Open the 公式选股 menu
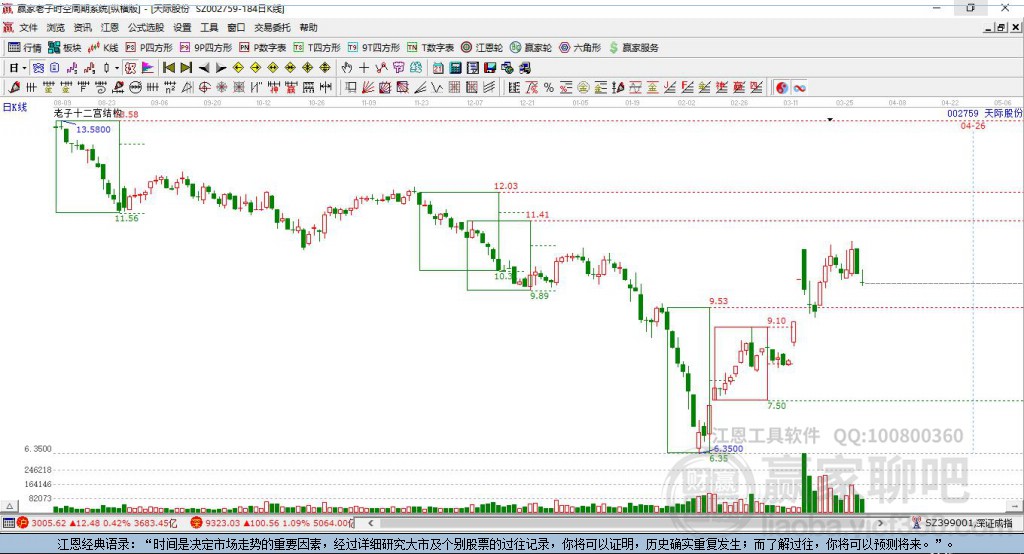 146,27
